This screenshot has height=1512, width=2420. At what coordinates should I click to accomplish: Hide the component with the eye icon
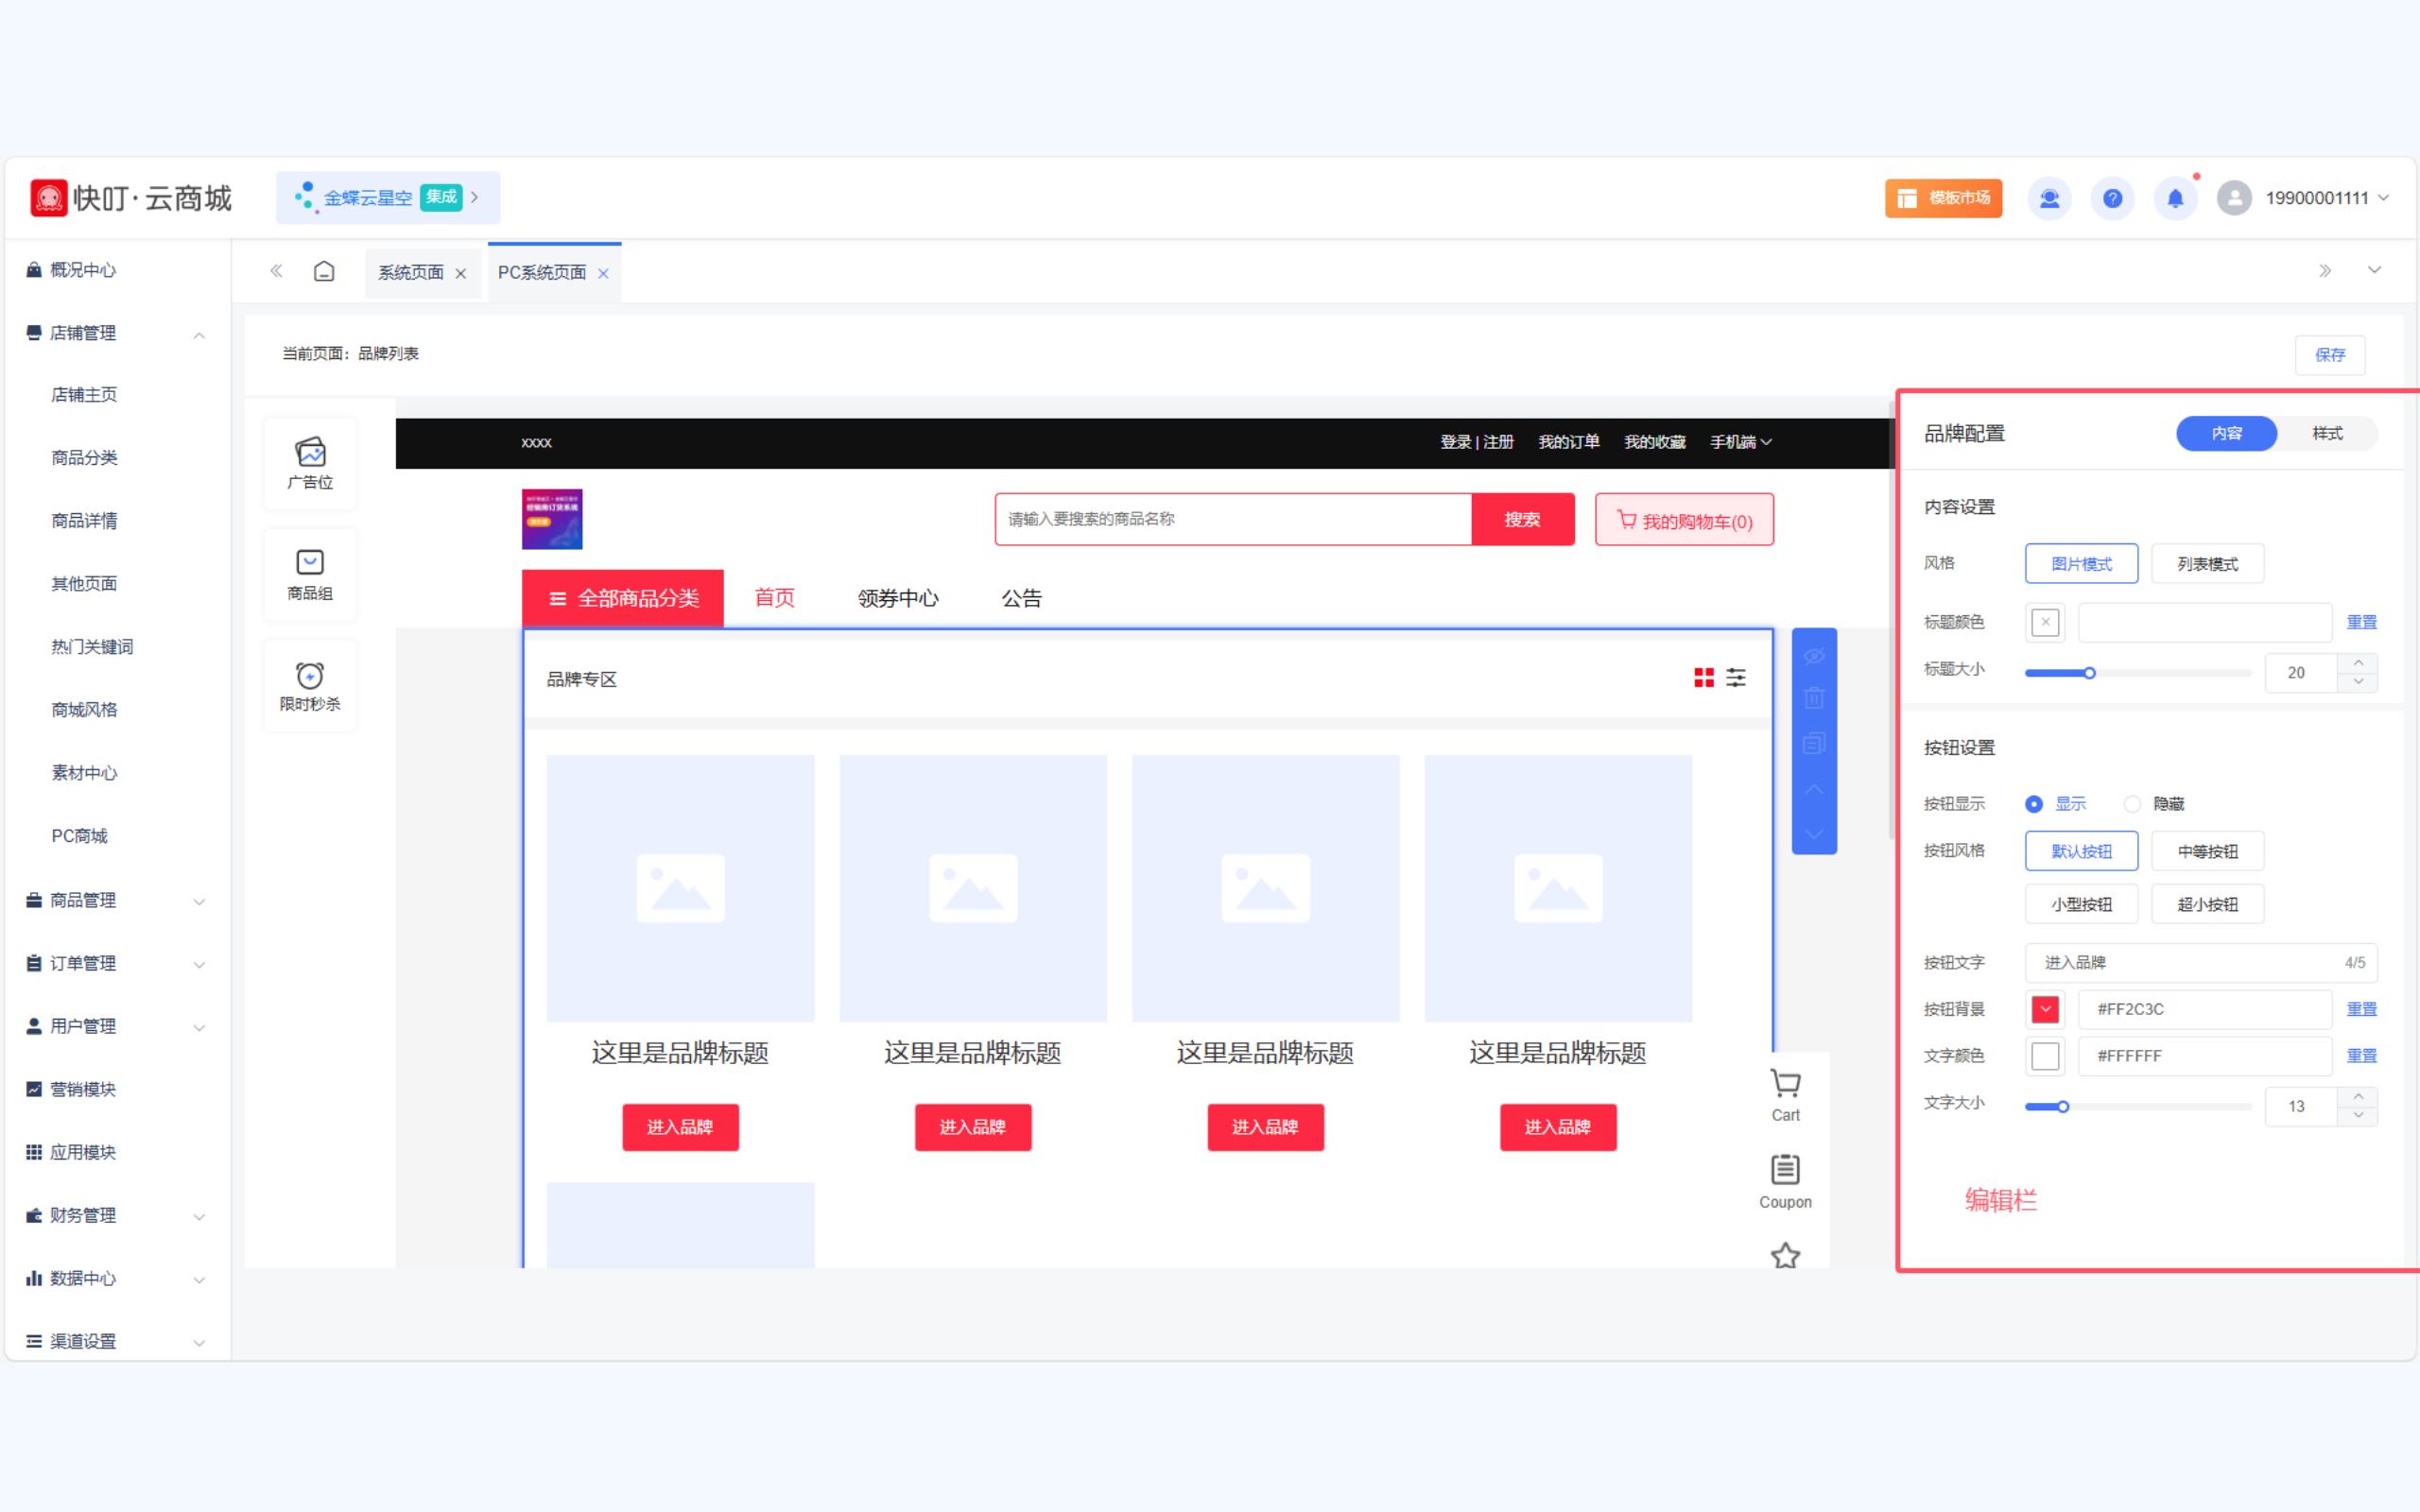1814,656
